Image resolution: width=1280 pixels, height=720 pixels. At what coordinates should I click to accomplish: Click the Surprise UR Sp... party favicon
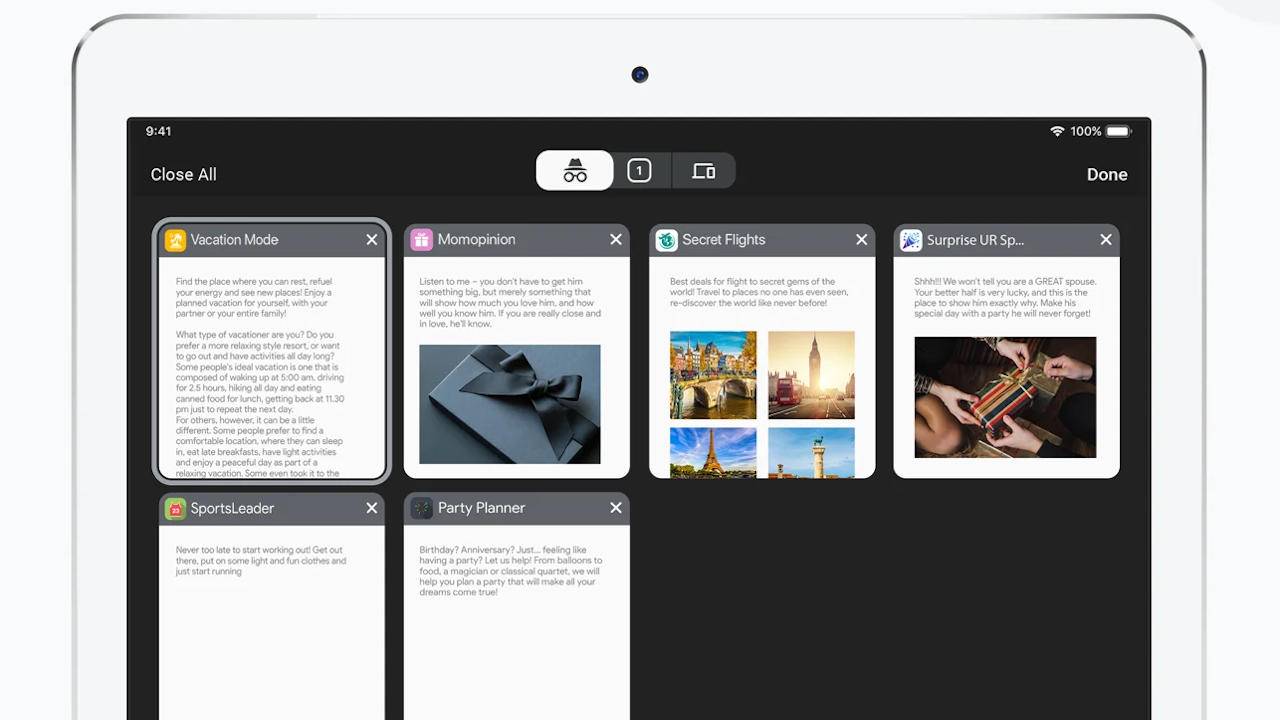click(x=911, y=240)
